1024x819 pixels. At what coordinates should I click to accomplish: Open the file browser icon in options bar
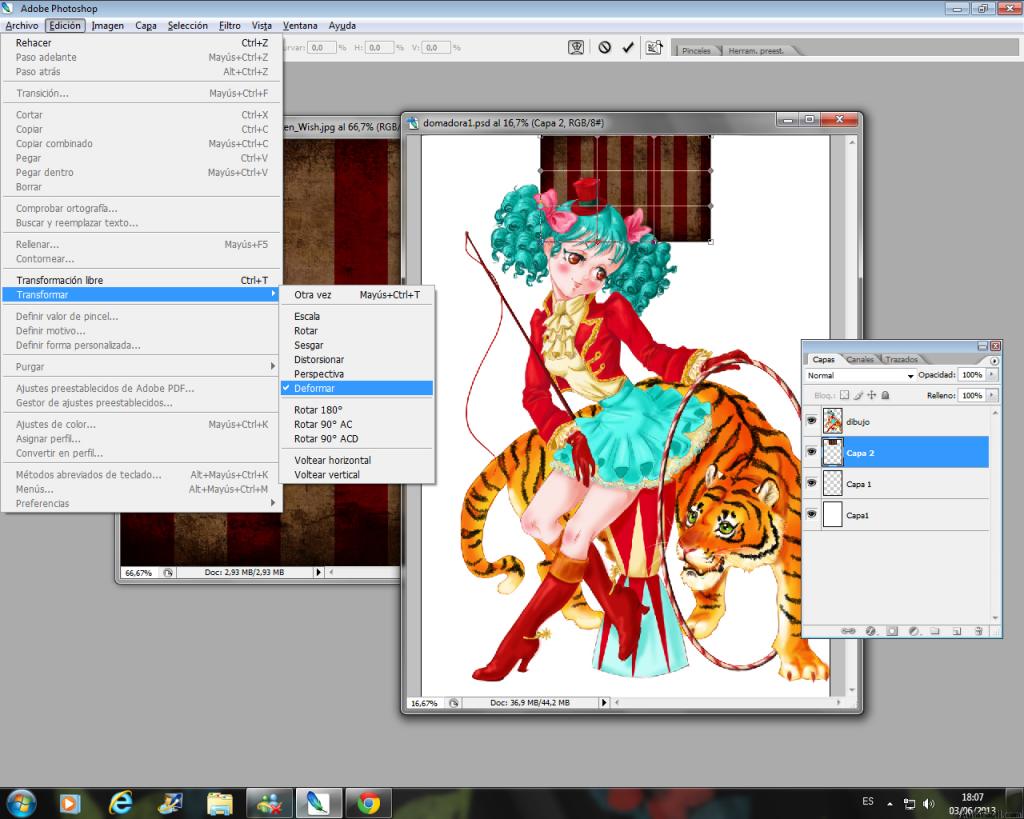654,48
